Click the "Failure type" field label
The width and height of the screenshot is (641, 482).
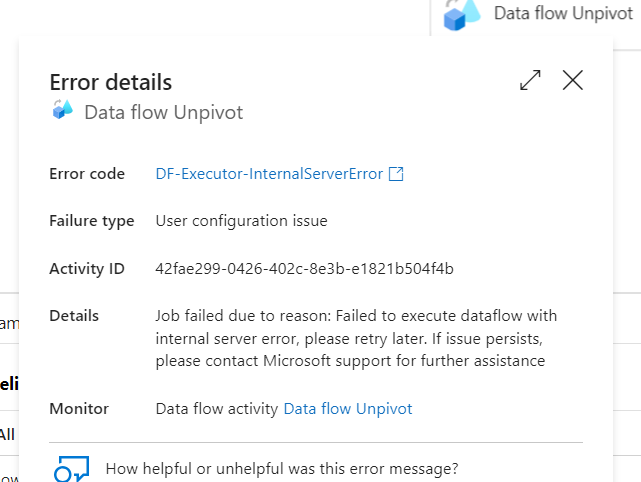click(x=92, y=220)
